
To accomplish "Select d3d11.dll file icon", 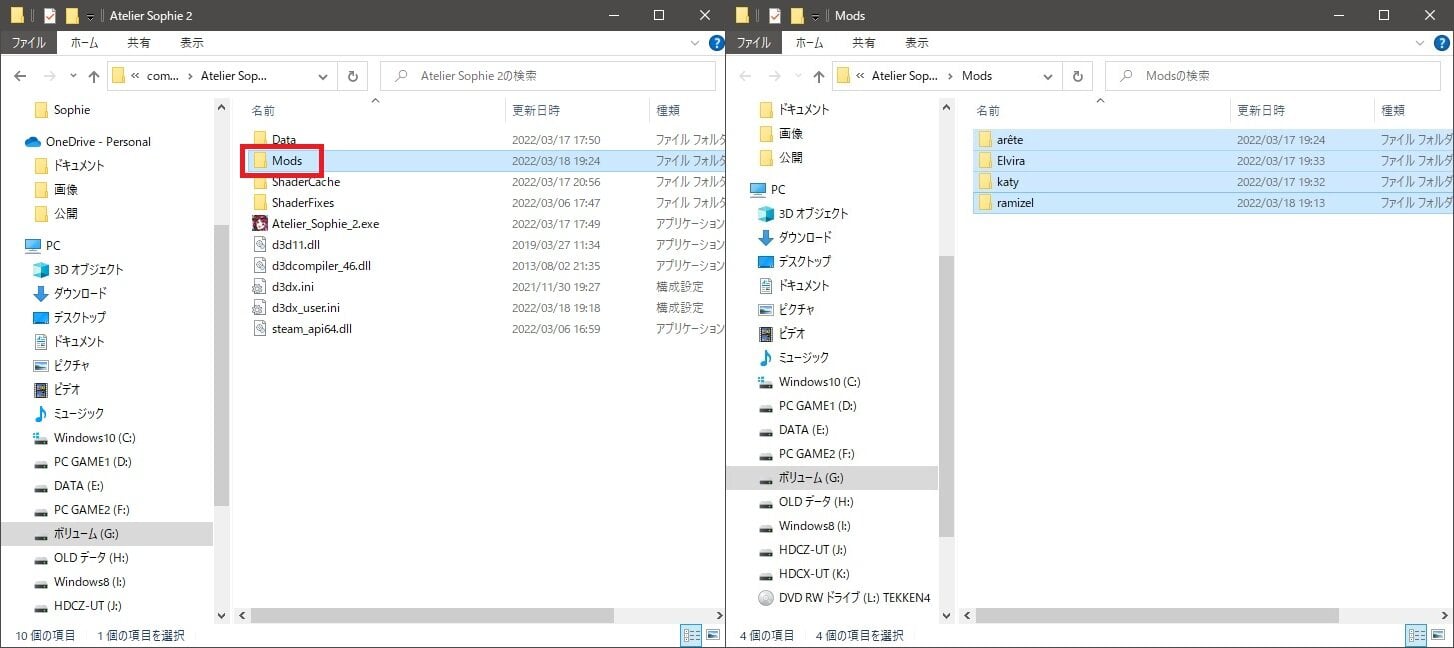I will point(260,245).
